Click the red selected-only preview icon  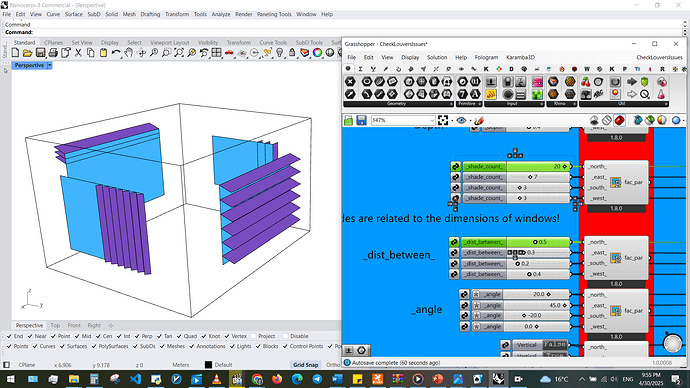[619, 120]
